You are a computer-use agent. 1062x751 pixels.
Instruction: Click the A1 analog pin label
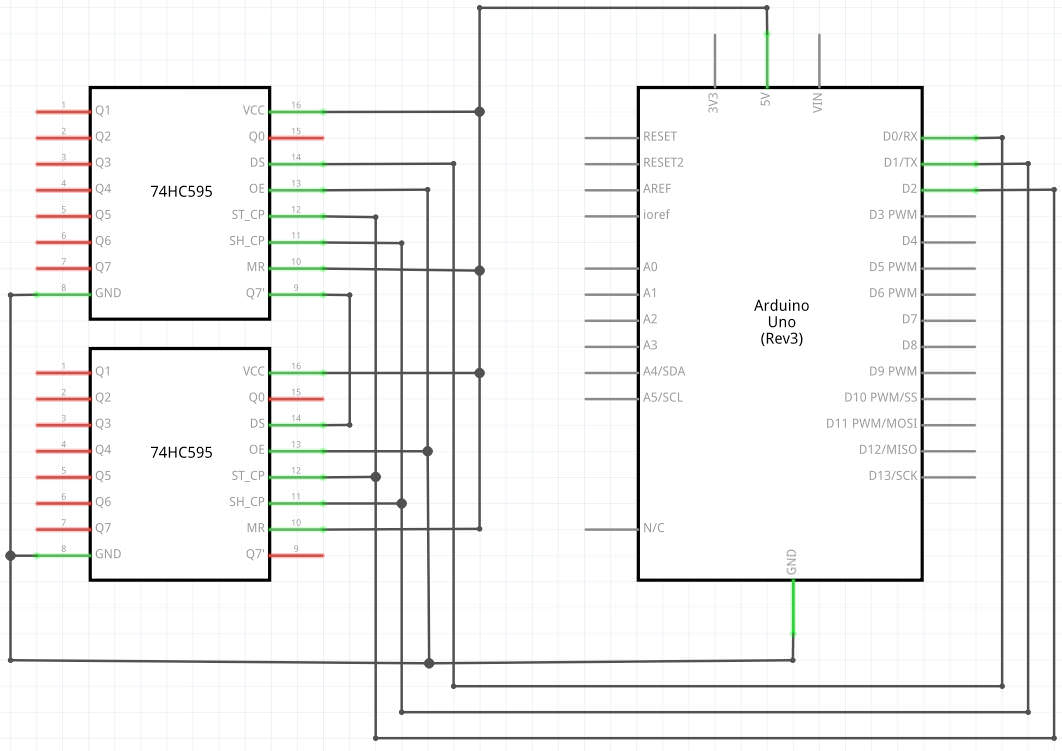pyautogui.click(x=650, y=293)
